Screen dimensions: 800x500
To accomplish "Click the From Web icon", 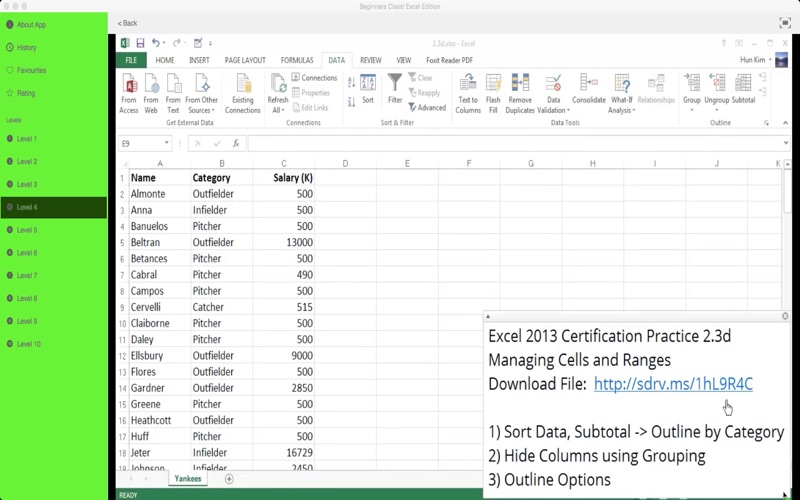I will (x=151, y=94).
